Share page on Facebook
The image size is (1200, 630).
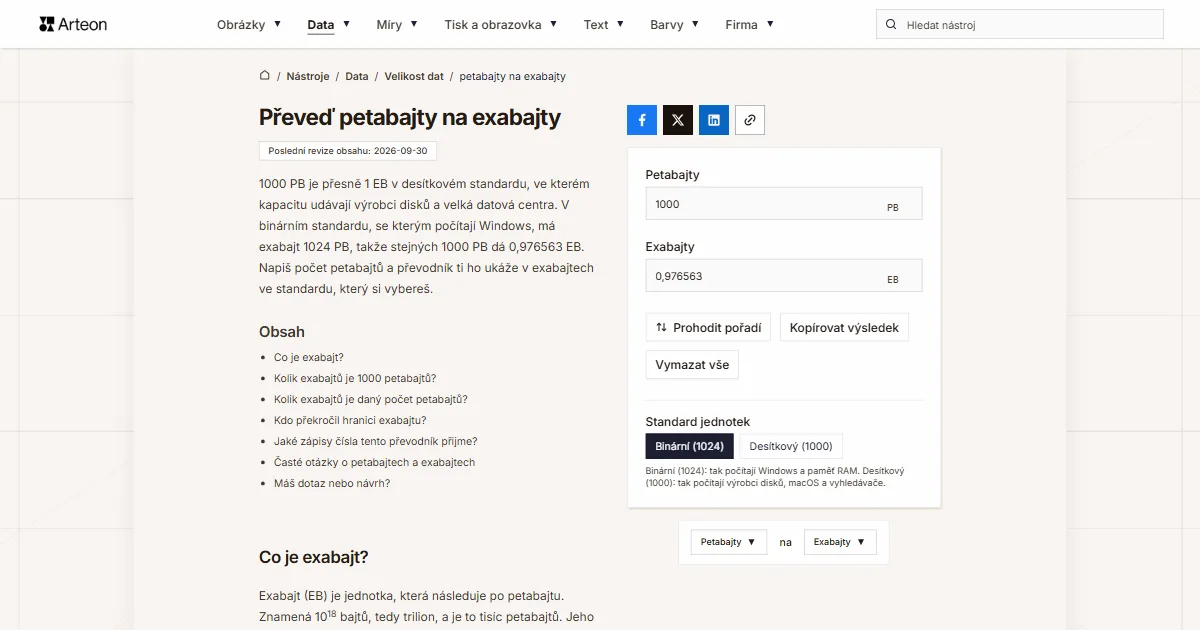[x=642, y=120]
